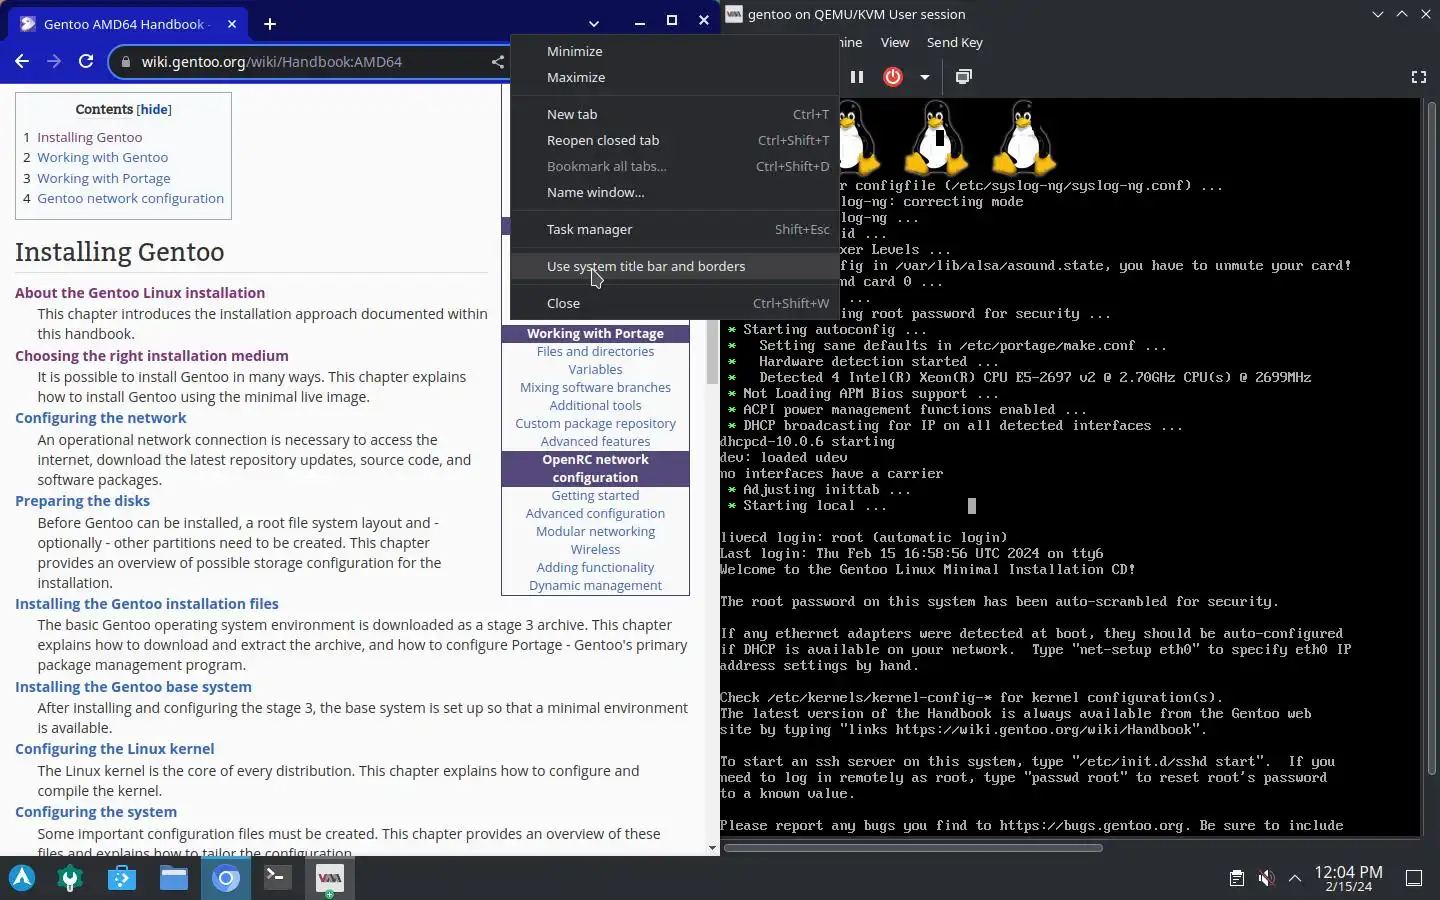The width and height of the screenshot is (1440, 900).
Task: Open the file manager in taskbar
Action: click(174, 878)
